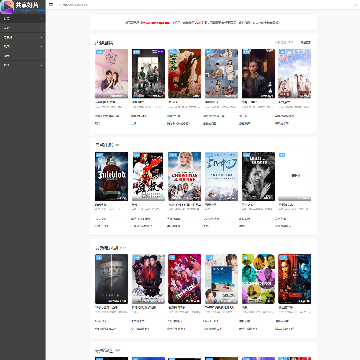Image resolution: width=360 pixels, height=360 pixels.
Task: Click the small icon at the top bar's right end
Action: [355, 5]
